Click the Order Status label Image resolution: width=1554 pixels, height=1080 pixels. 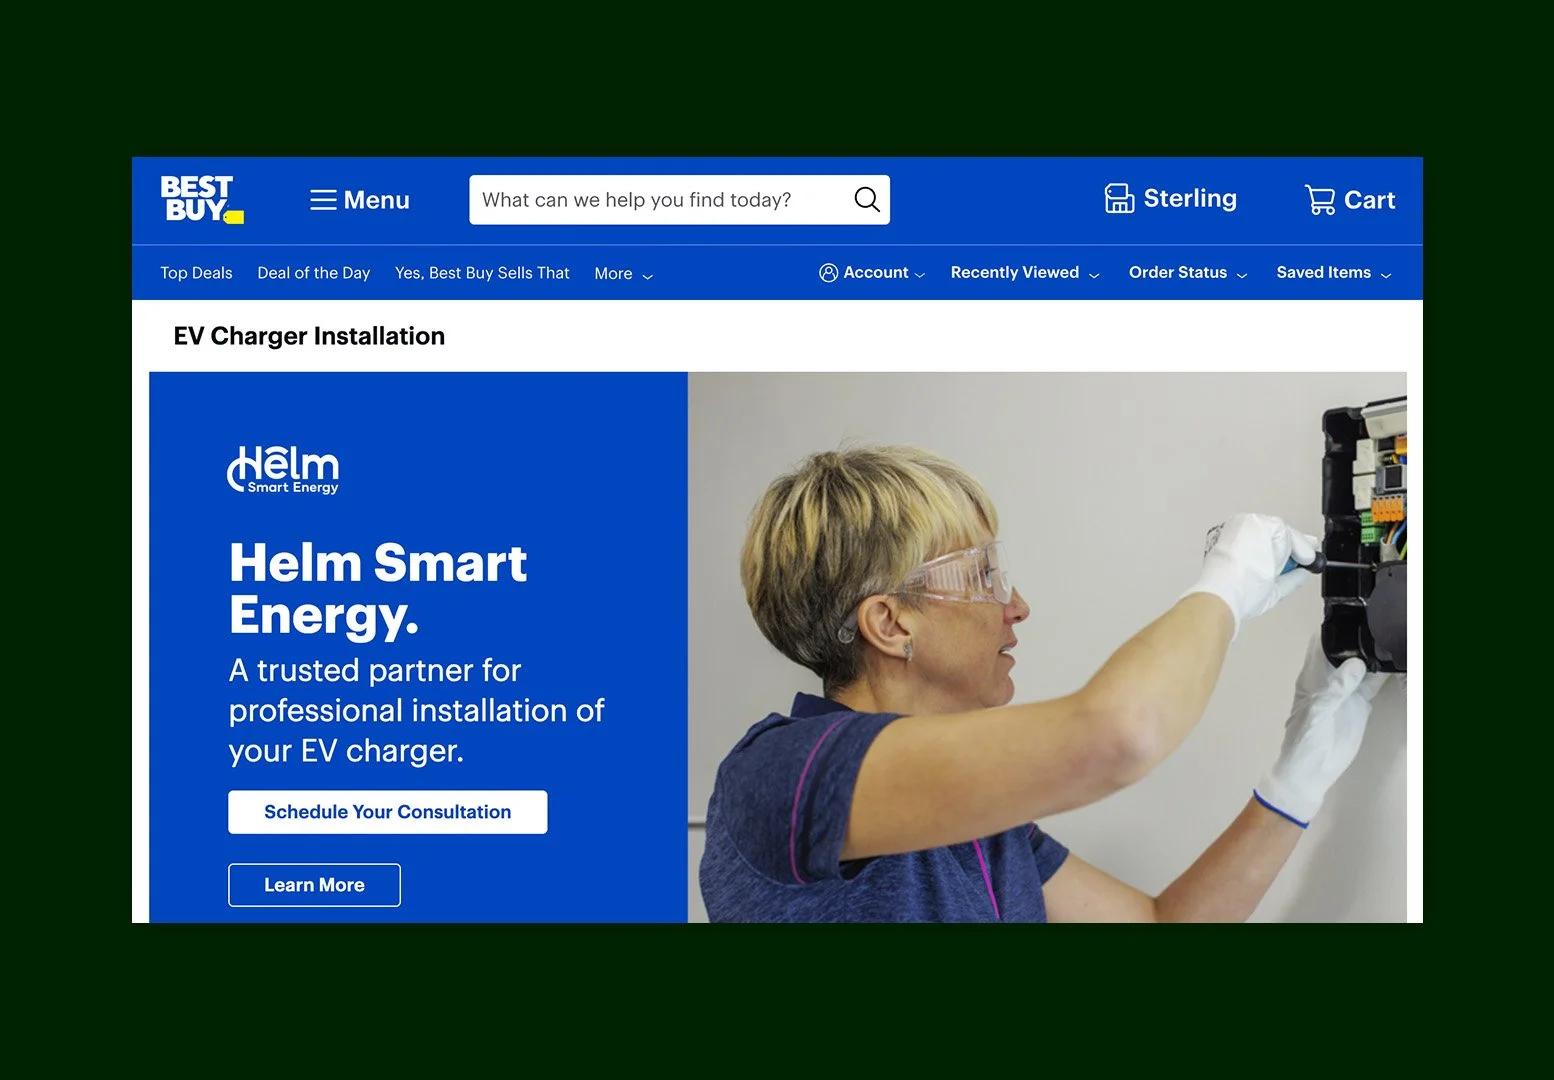click(1178, 272)
